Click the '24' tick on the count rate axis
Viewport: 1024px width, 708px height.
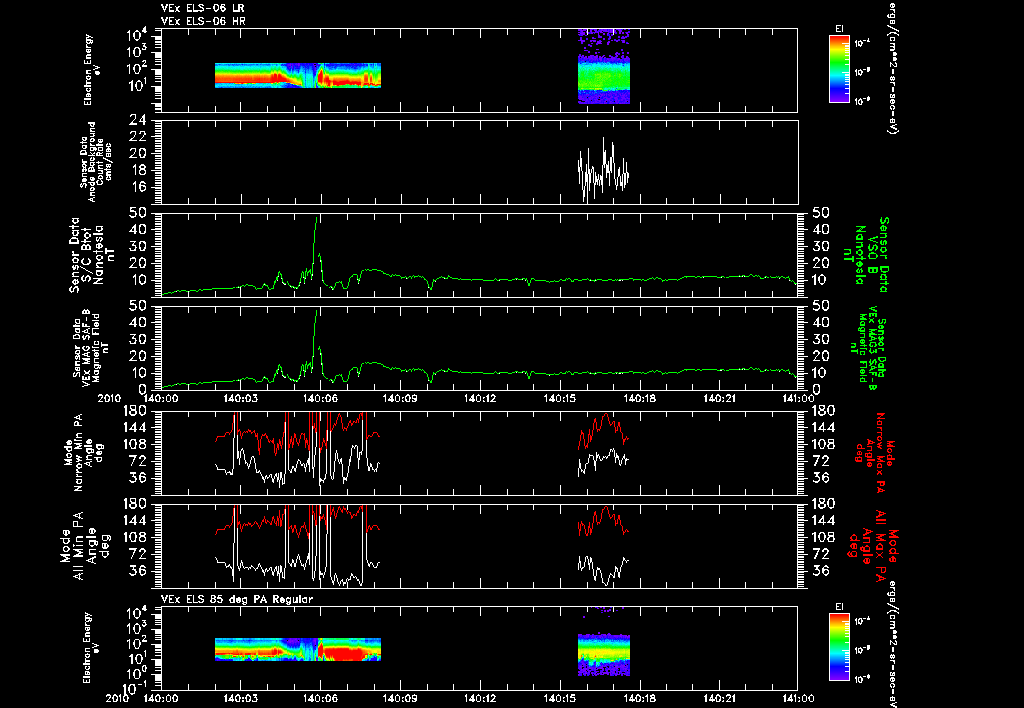click(x=137, y=121)
